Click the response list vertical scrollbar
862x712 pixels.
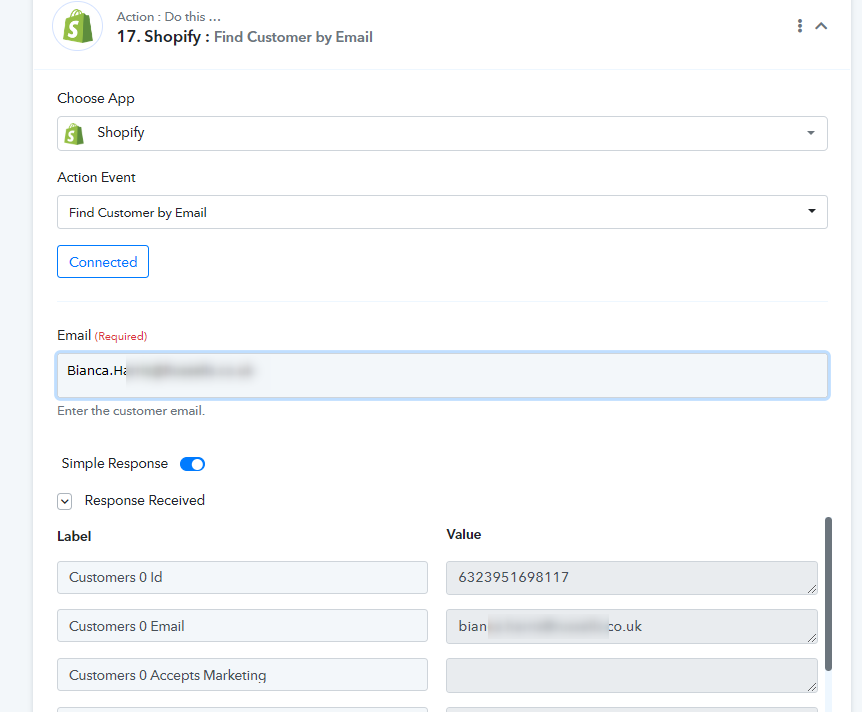coord(828,593)
